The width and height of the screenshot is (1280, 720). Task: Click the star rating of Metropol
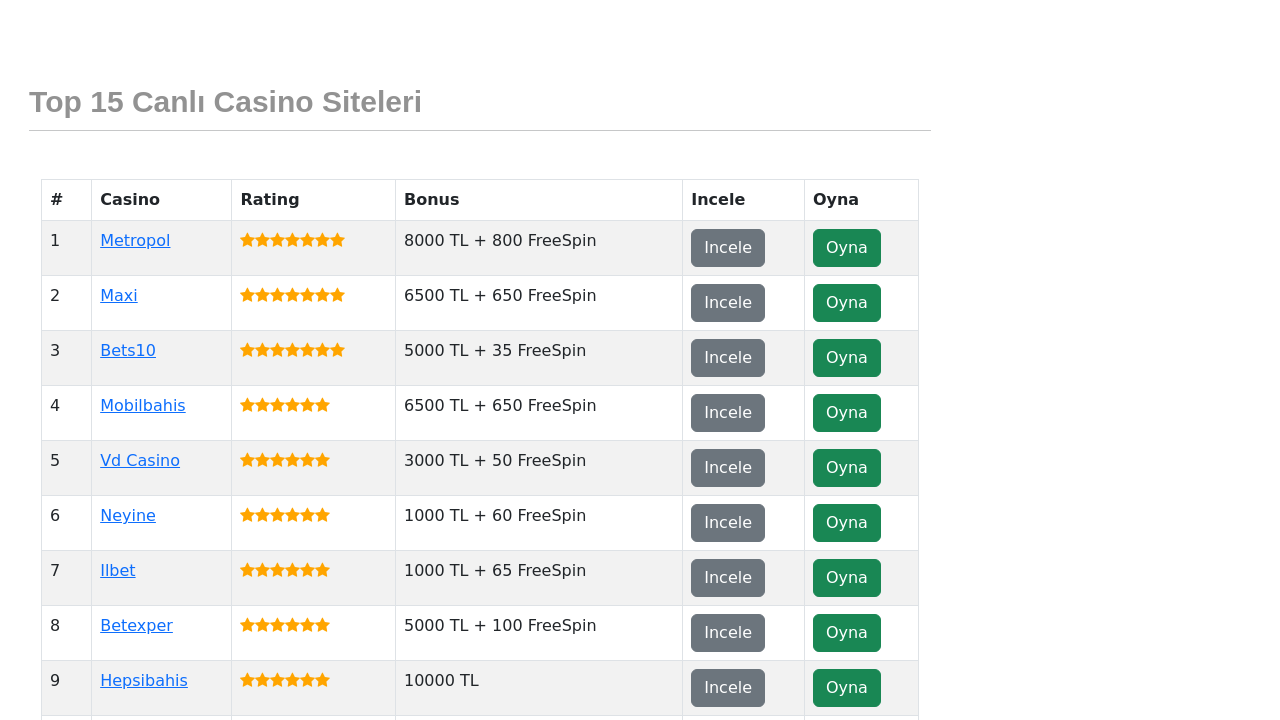pyautogui.click(x=292, y=240)
